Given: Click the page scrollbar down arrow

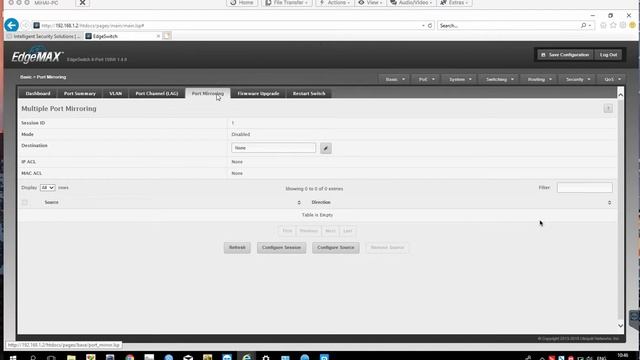Looking at the screenshot, I should point(620,326).
